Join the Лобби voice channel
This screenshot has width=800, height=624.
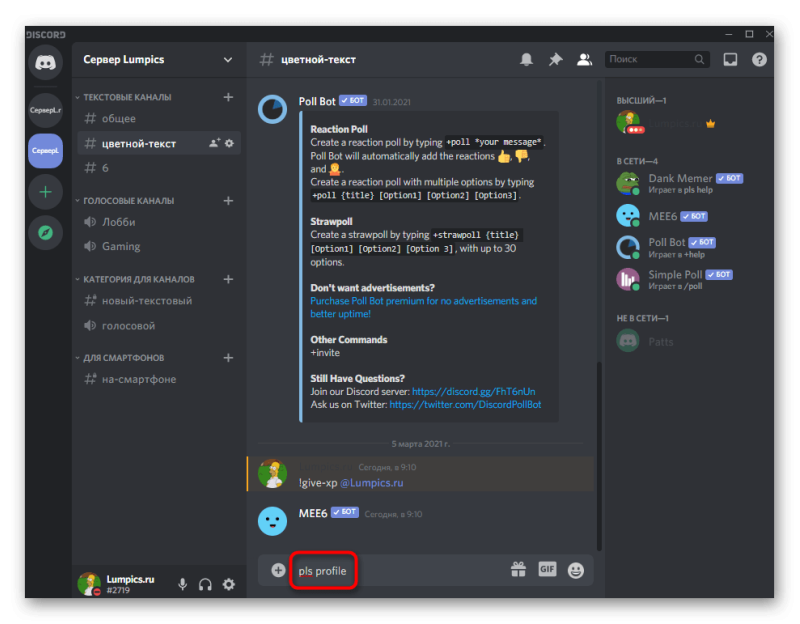[159, 222]
